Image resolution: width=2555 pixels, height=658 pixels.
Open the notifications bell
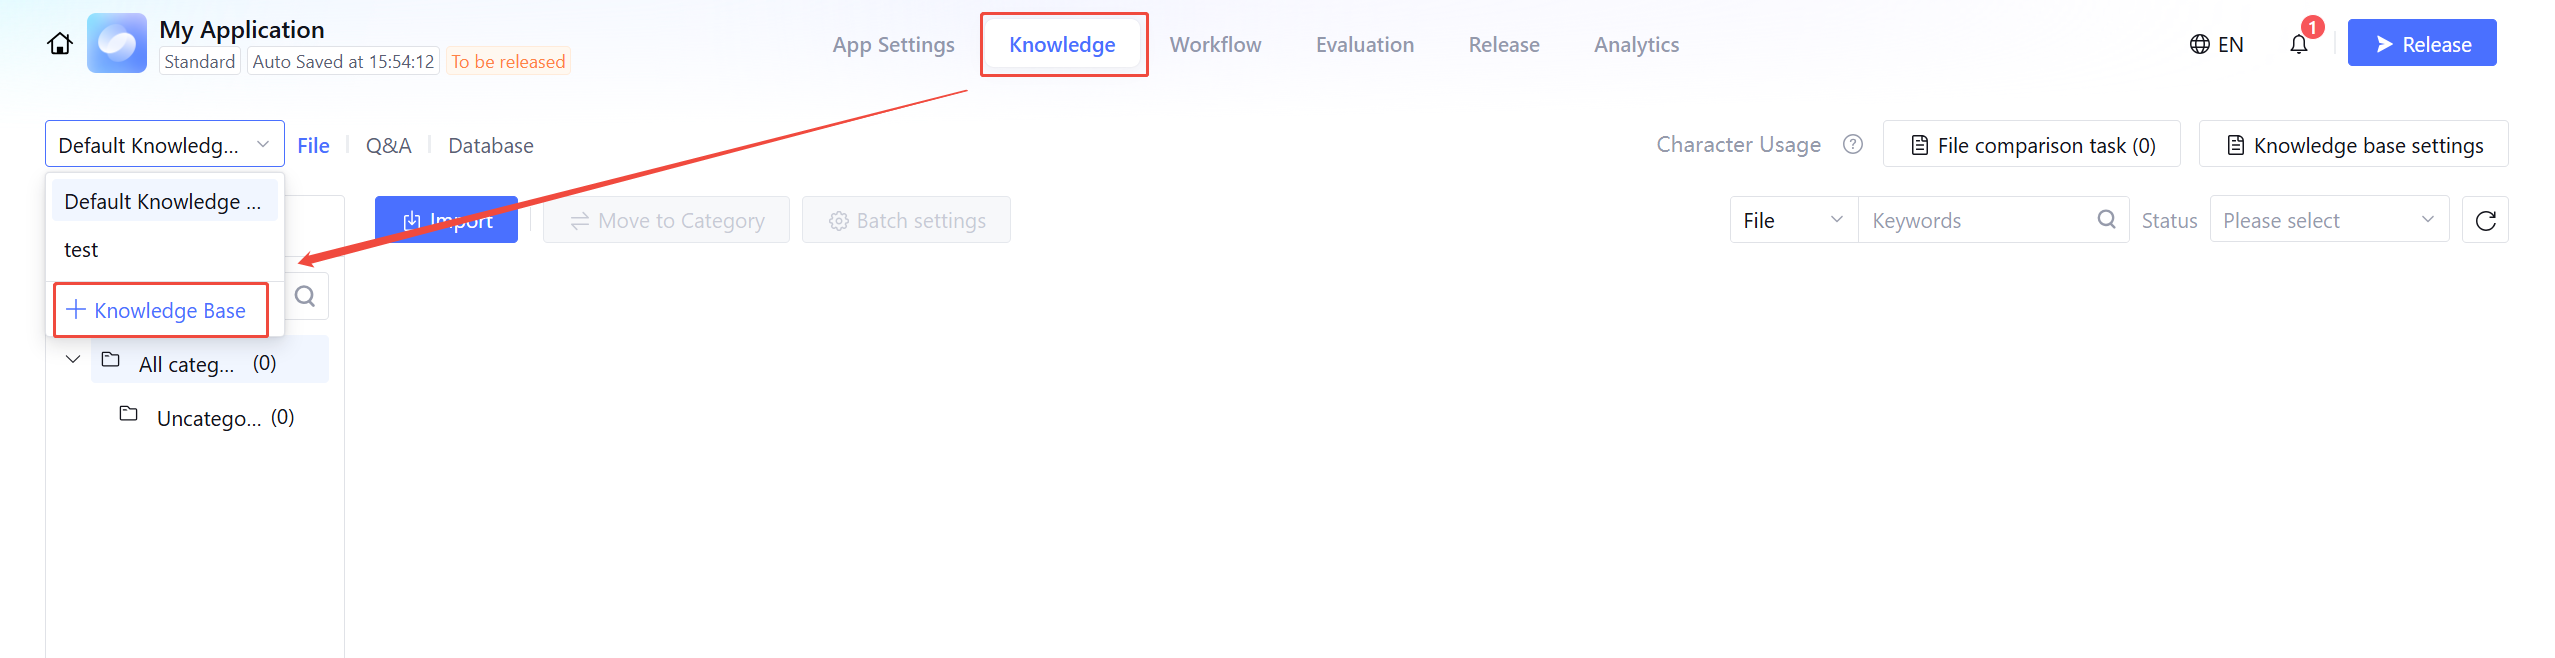(x=2298, y=44)
